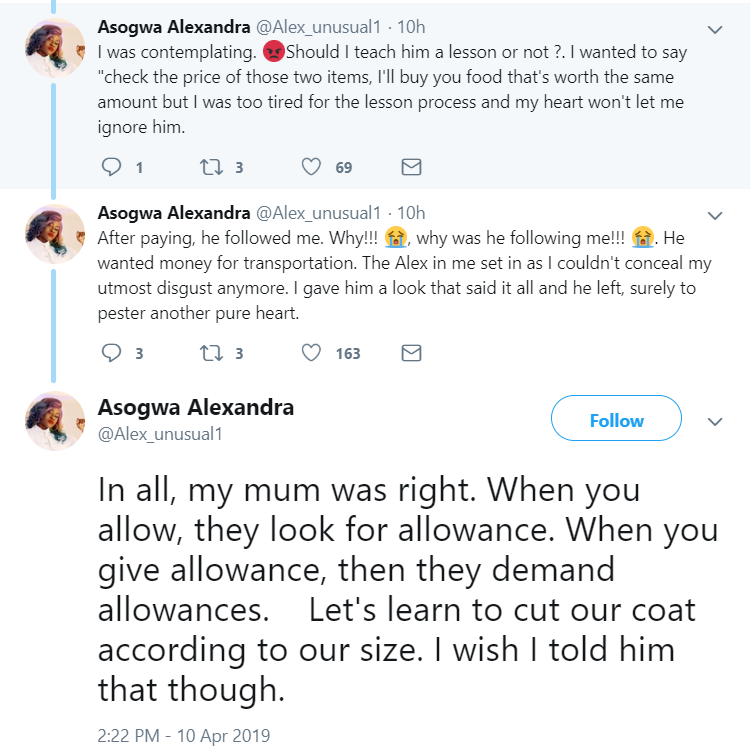Expand options chevron on 'After paying' tweet
Image resolution: width=750 pixels, height=753 pixels.
click(x=715, y=215)
